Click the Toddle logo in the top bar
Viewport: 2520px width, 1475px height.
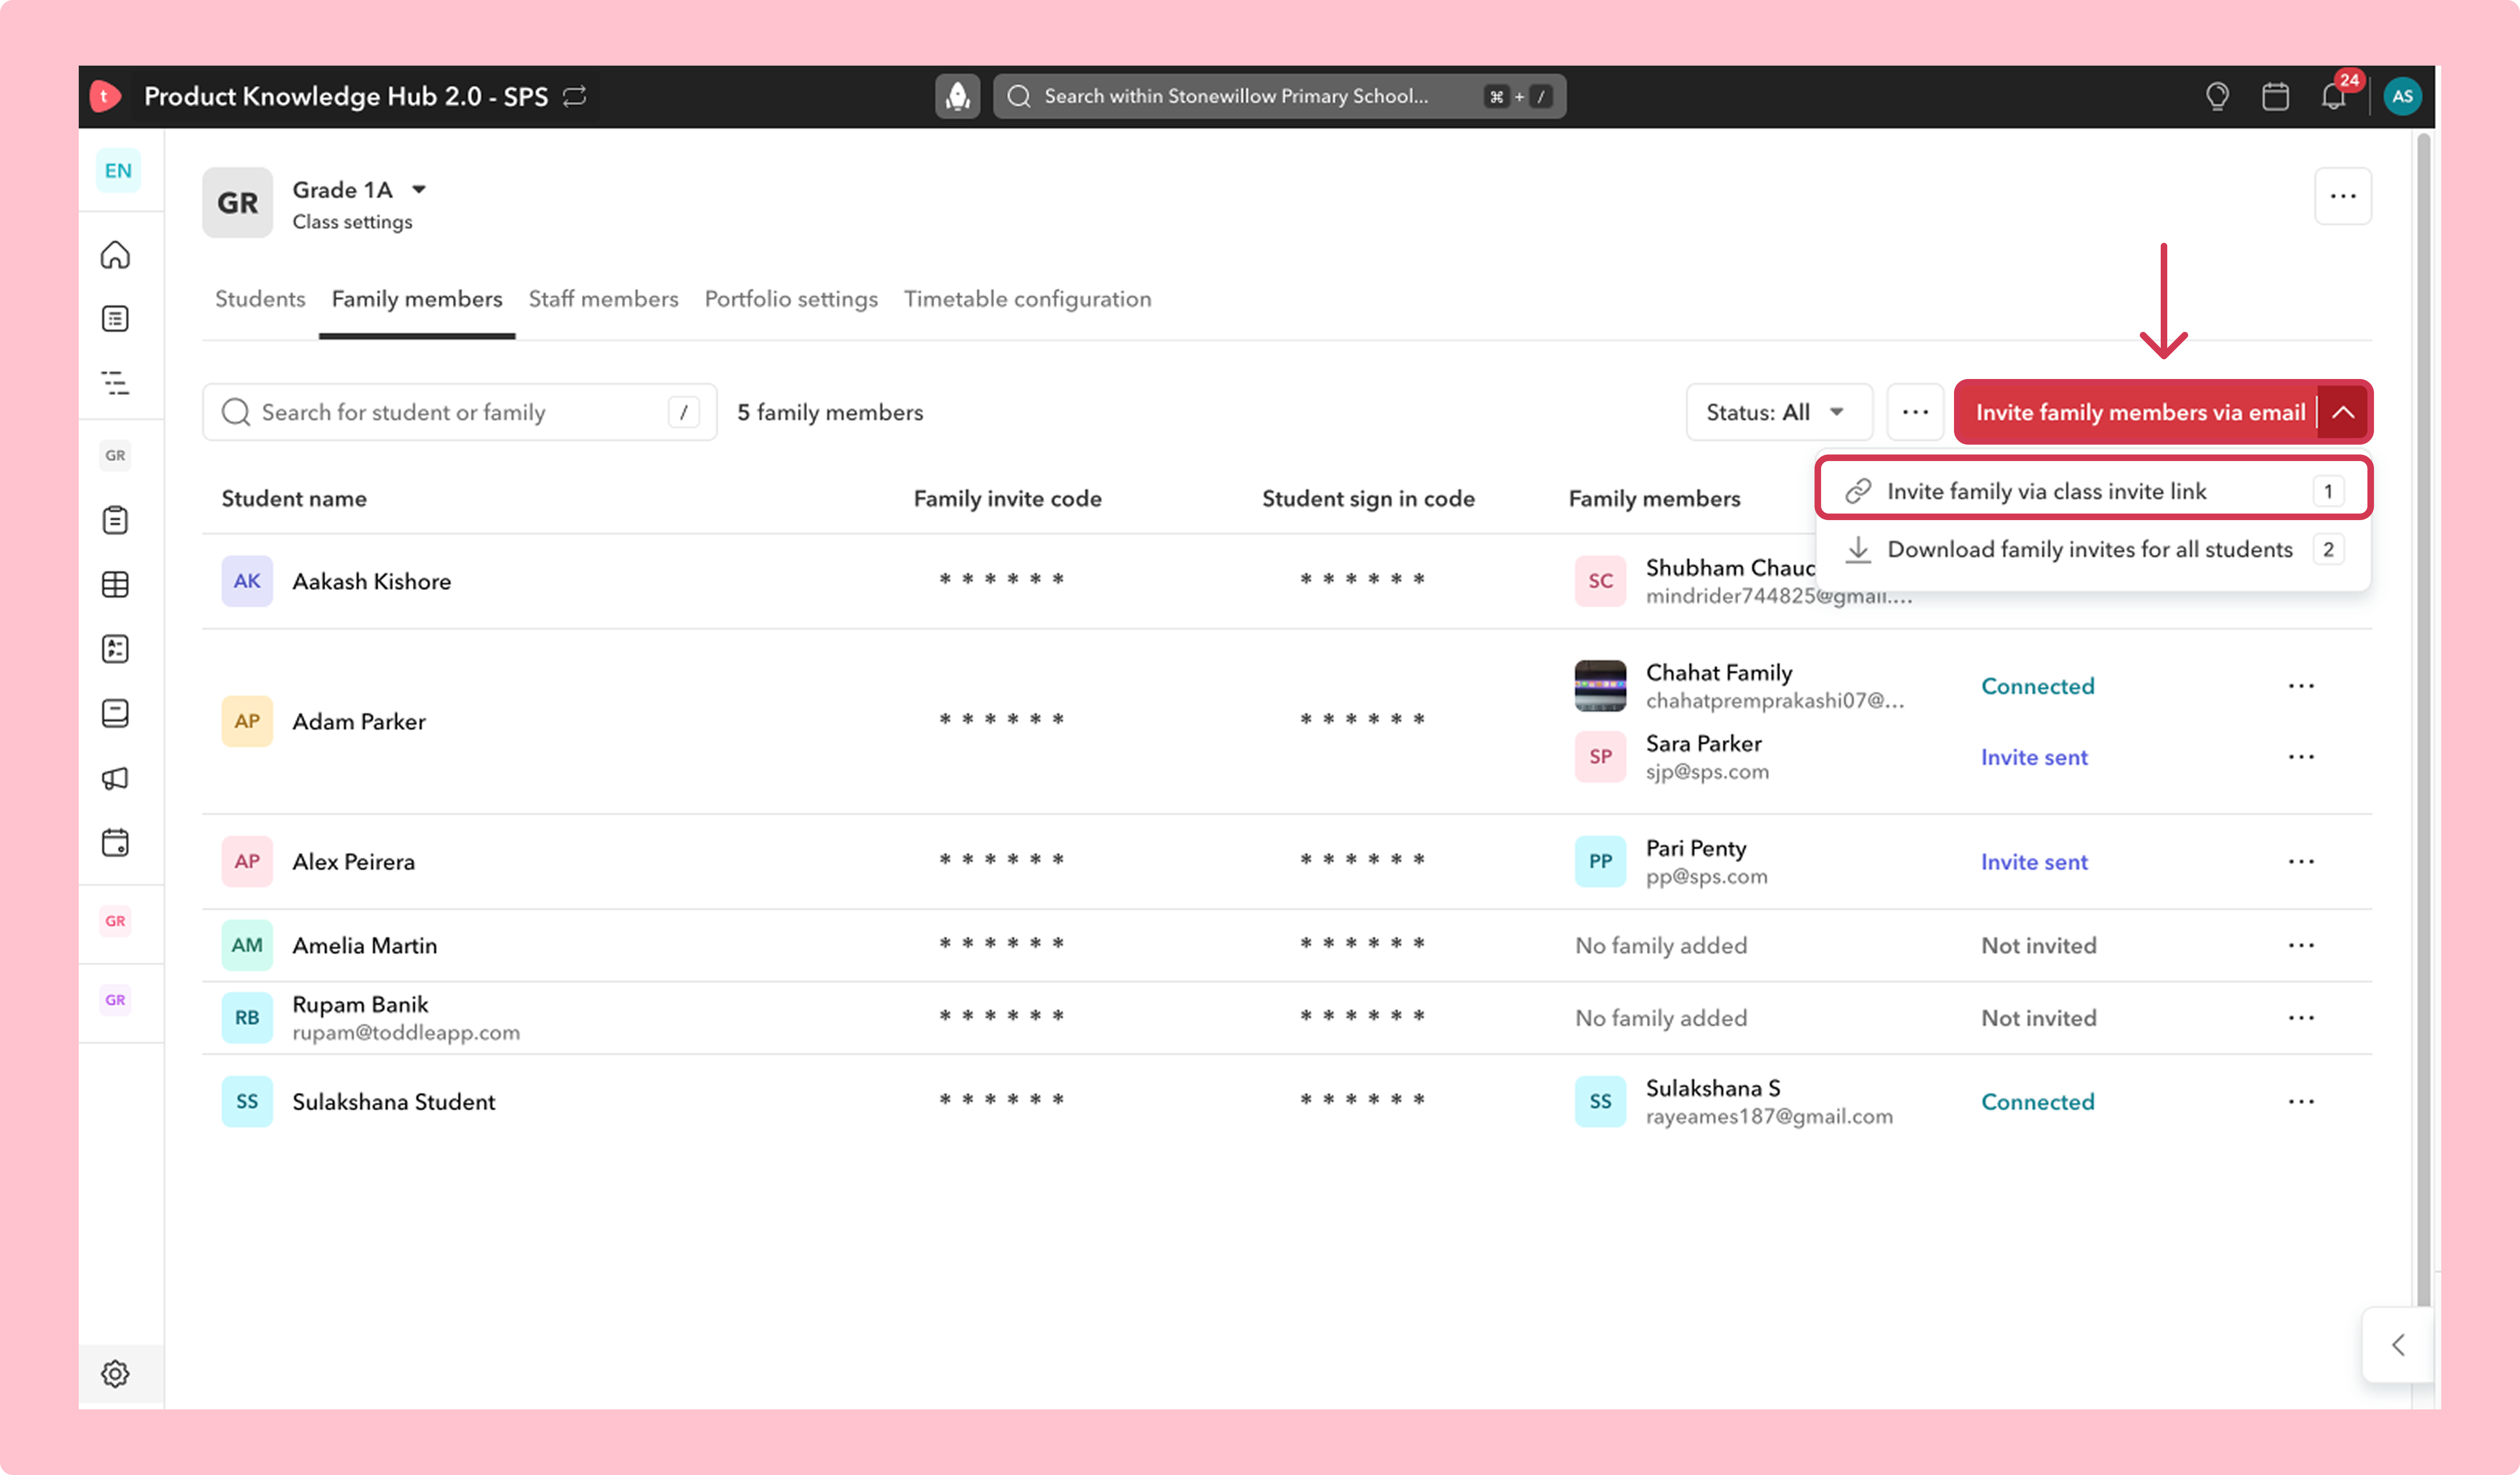(105, 96)
